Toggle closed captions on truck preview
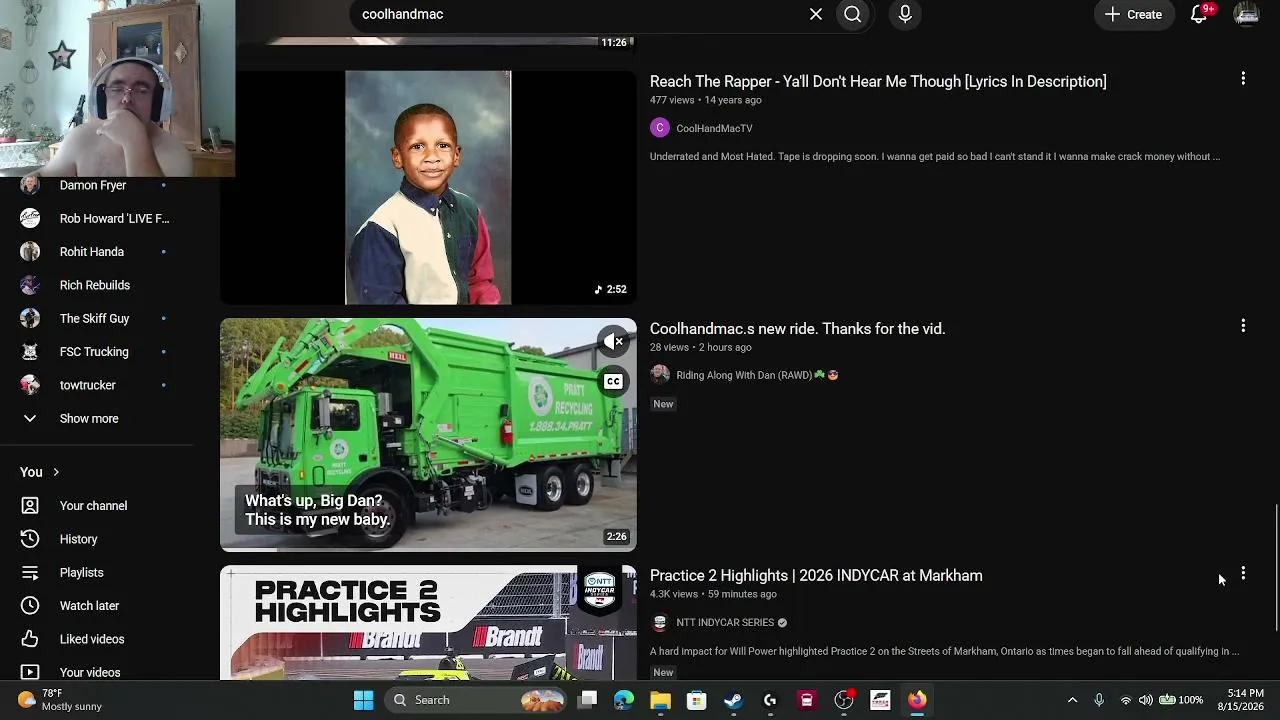The image size is (1280, 720). pos(613,381)
